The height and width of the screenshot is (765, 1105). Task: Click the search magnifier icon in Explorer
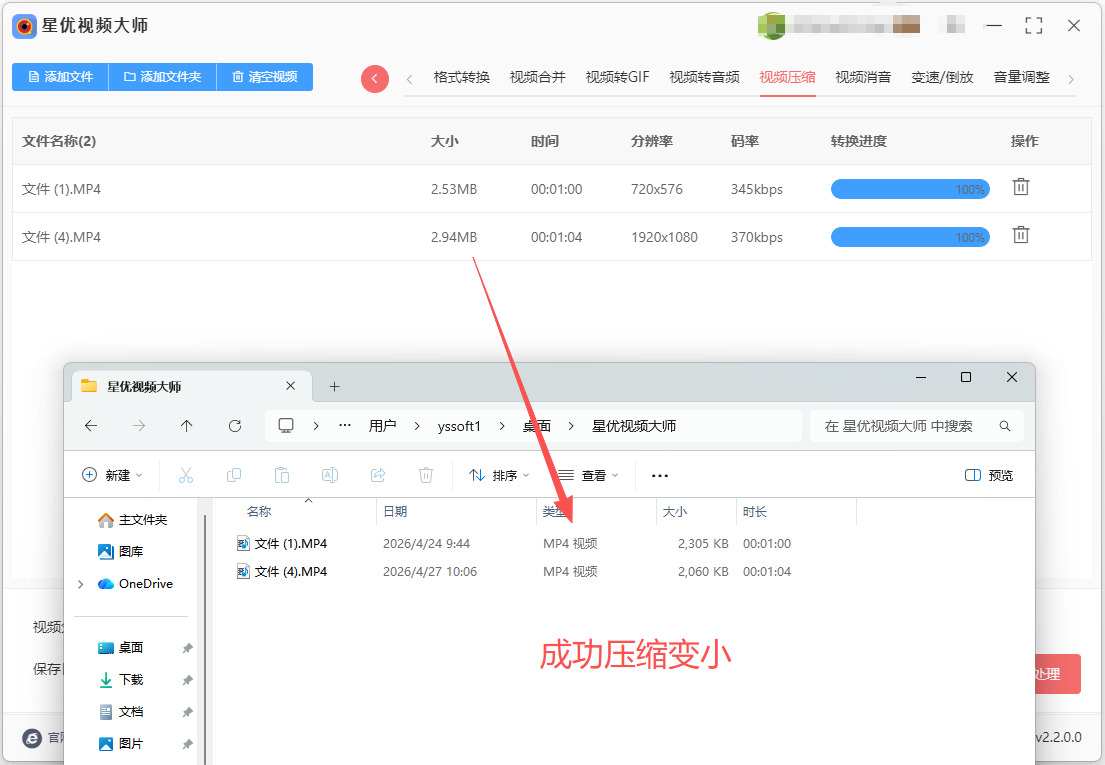pyautogui.click(x=1005, y=426)
